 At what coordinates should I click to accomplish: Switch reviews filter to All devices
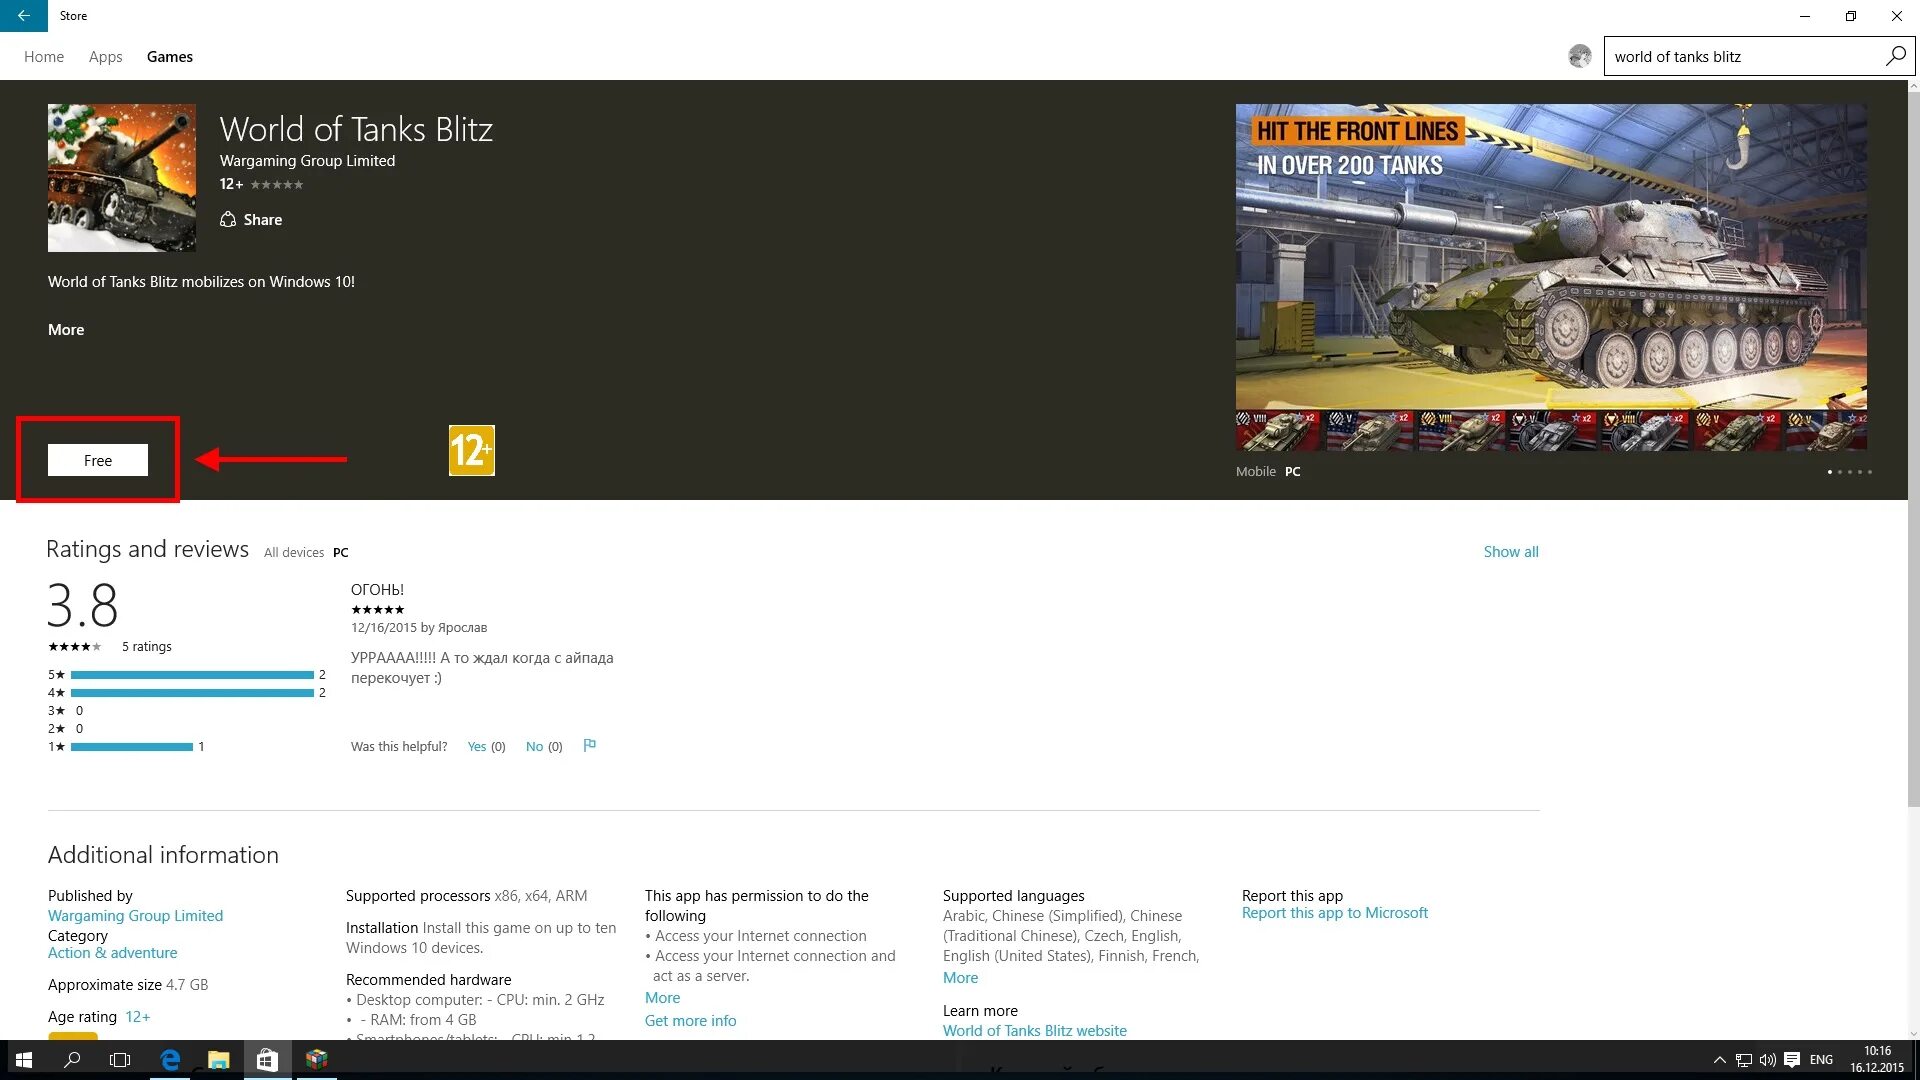click(294, 552)
